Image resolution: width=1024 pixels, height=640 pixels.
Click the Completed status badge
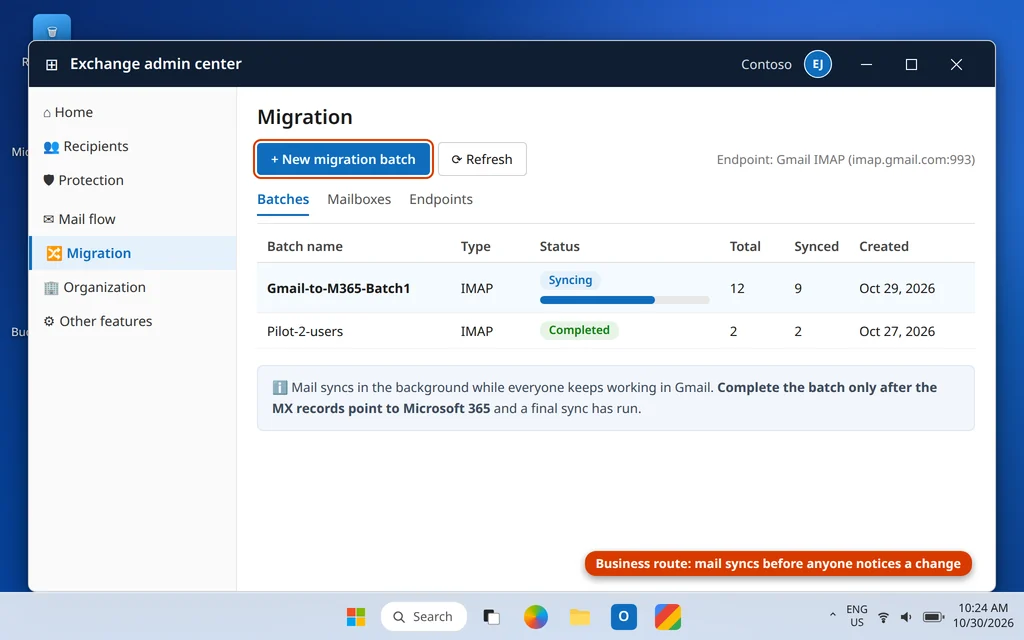pyautogui.click(x=579, y=330)
